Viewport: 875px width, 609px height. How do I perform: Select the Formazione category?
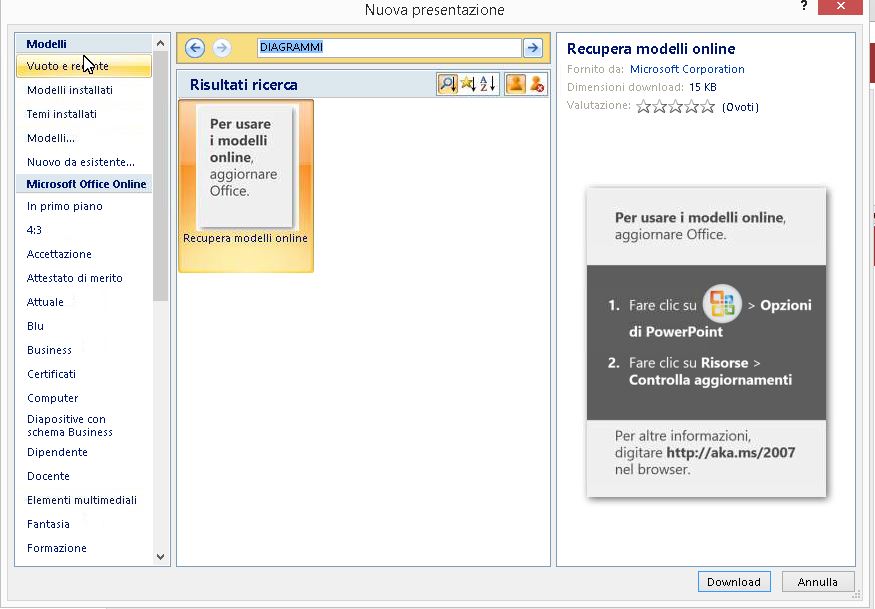point(57,548)
